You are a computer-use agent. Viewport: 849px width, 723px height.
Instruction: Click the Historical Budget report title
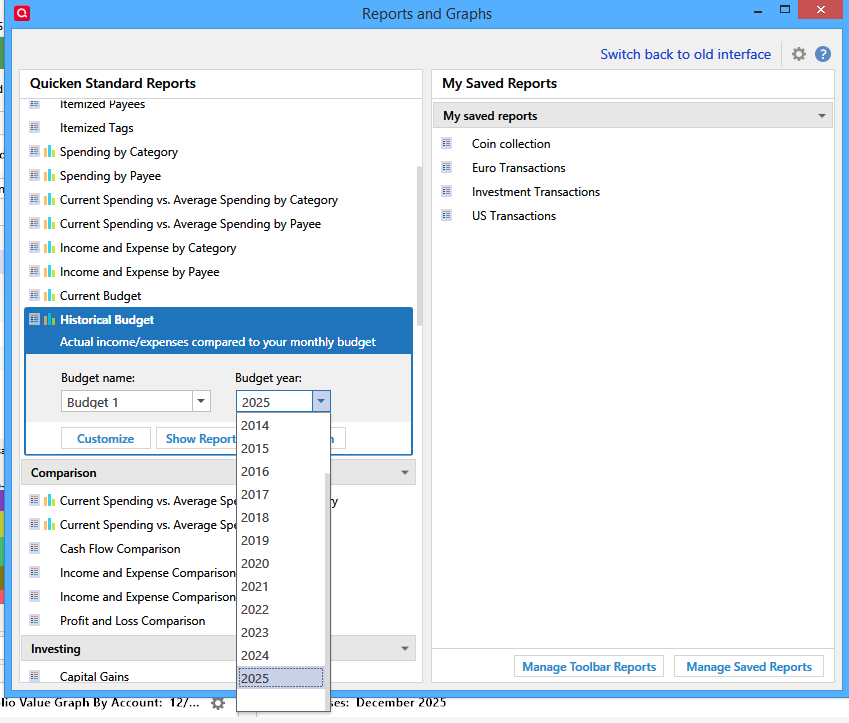click(107, 320)
